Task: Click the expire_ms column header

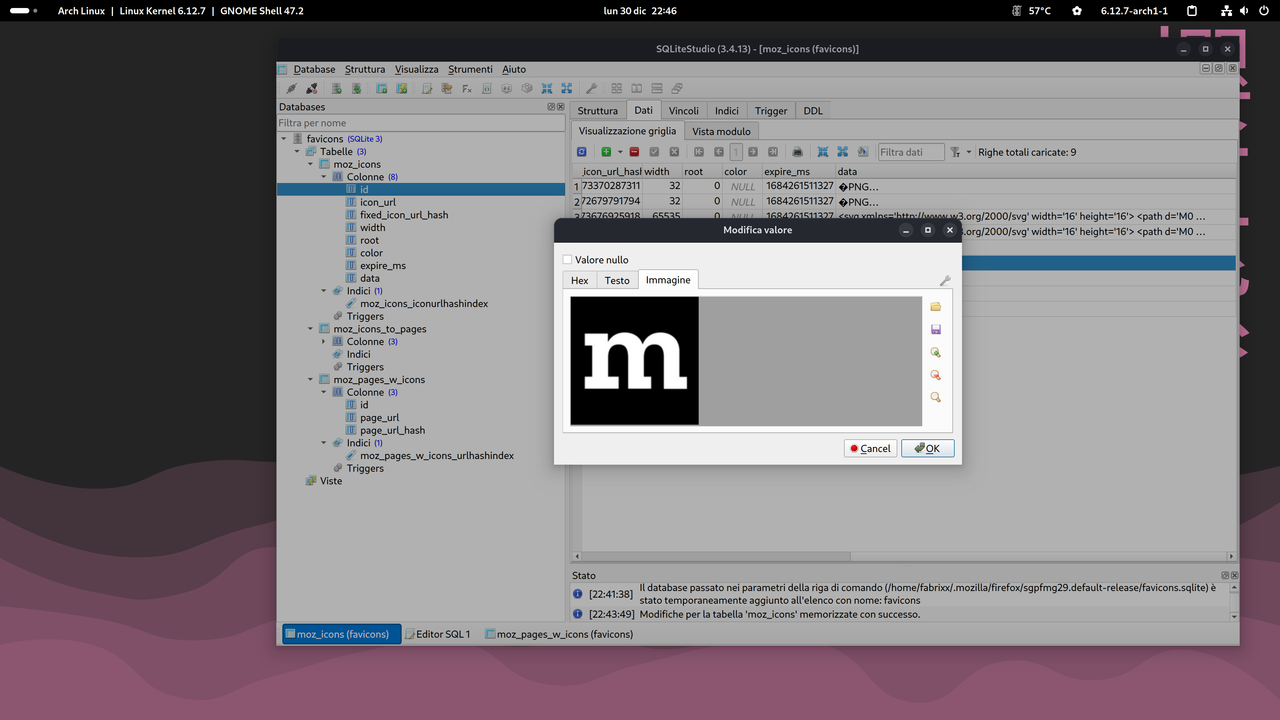Action: 798,172
